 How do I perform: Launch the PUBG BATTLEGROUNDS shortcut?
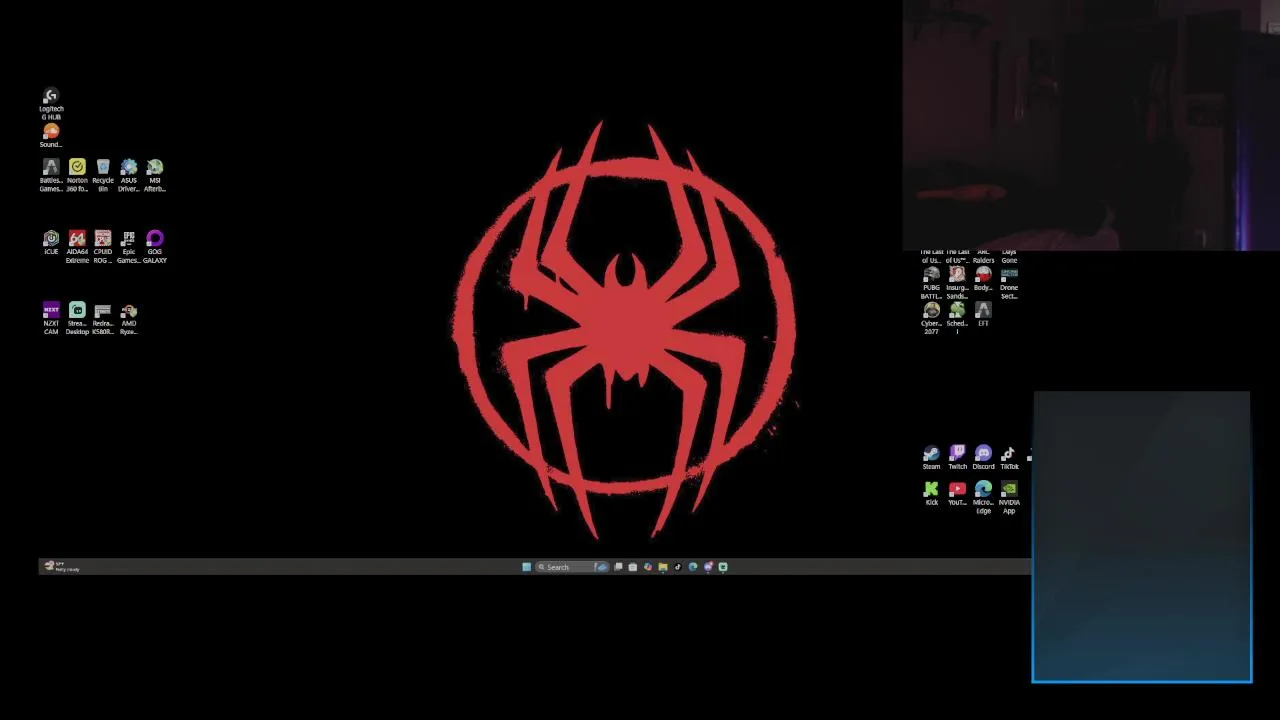pos(931,283)
